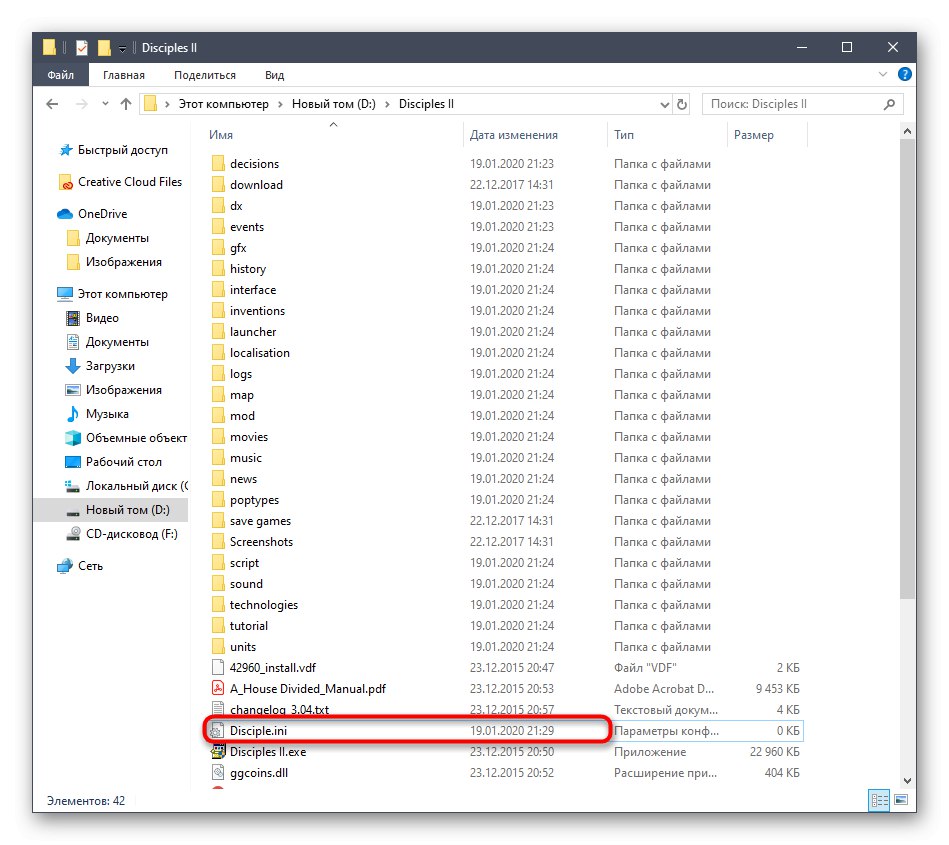
Task: Click the scrollbar down arrow
Action: pyautogui.click(x=907, y=781)
